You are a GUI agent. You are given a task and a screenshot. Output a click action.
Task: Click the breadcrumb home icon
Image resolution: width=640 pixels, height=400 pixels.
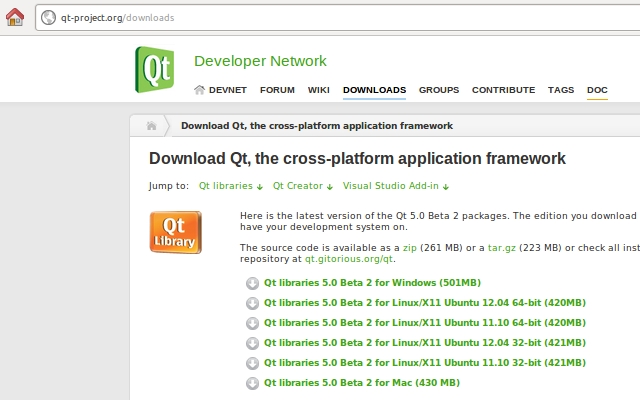[151, 126]
